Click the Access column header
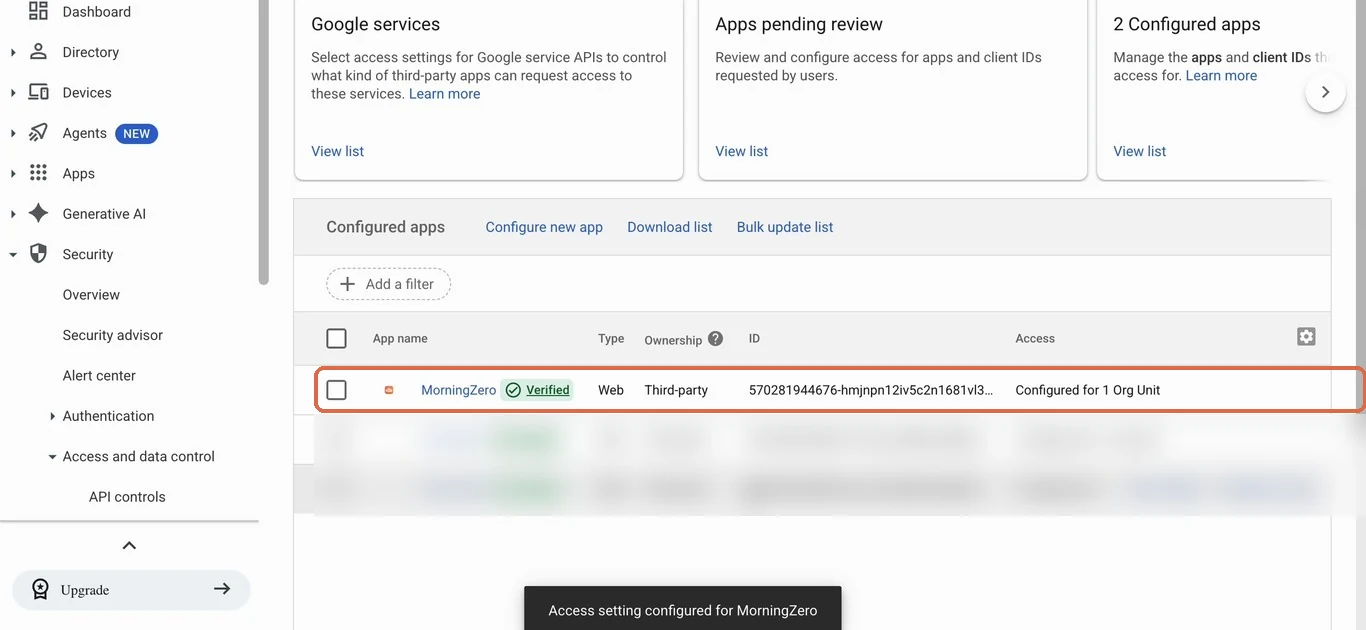 point(1035,339)
